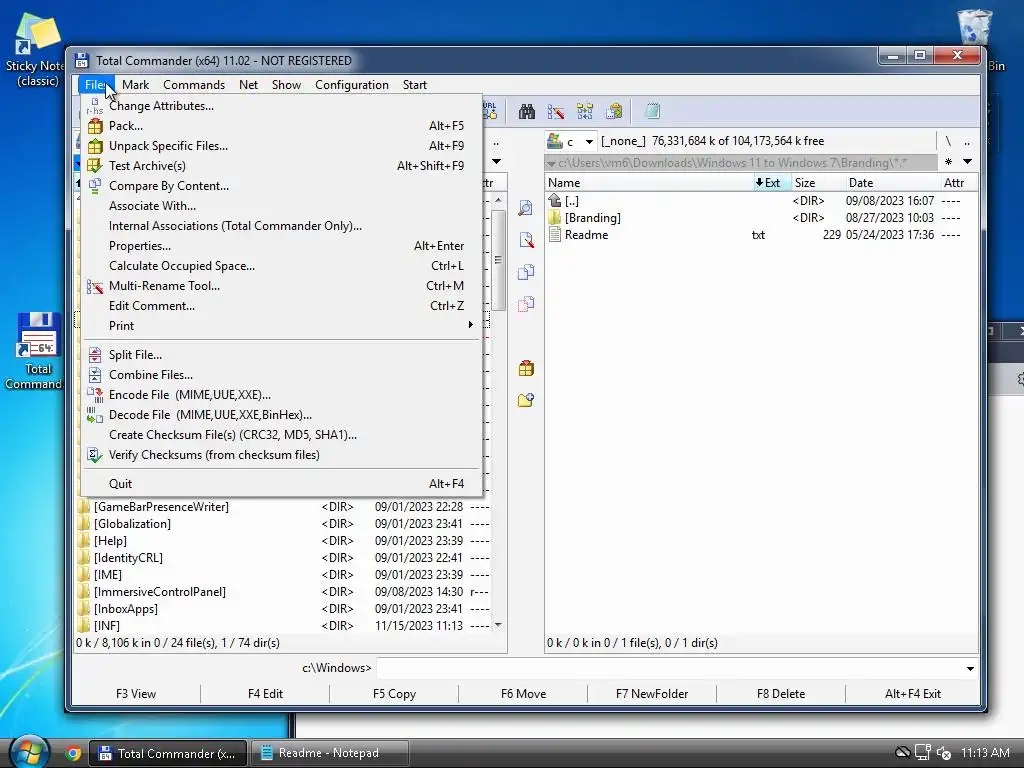The height and width of the screenshot is (768, 1024).
Task: Open the Start menu of Total Commander
Action: point(415,85)
